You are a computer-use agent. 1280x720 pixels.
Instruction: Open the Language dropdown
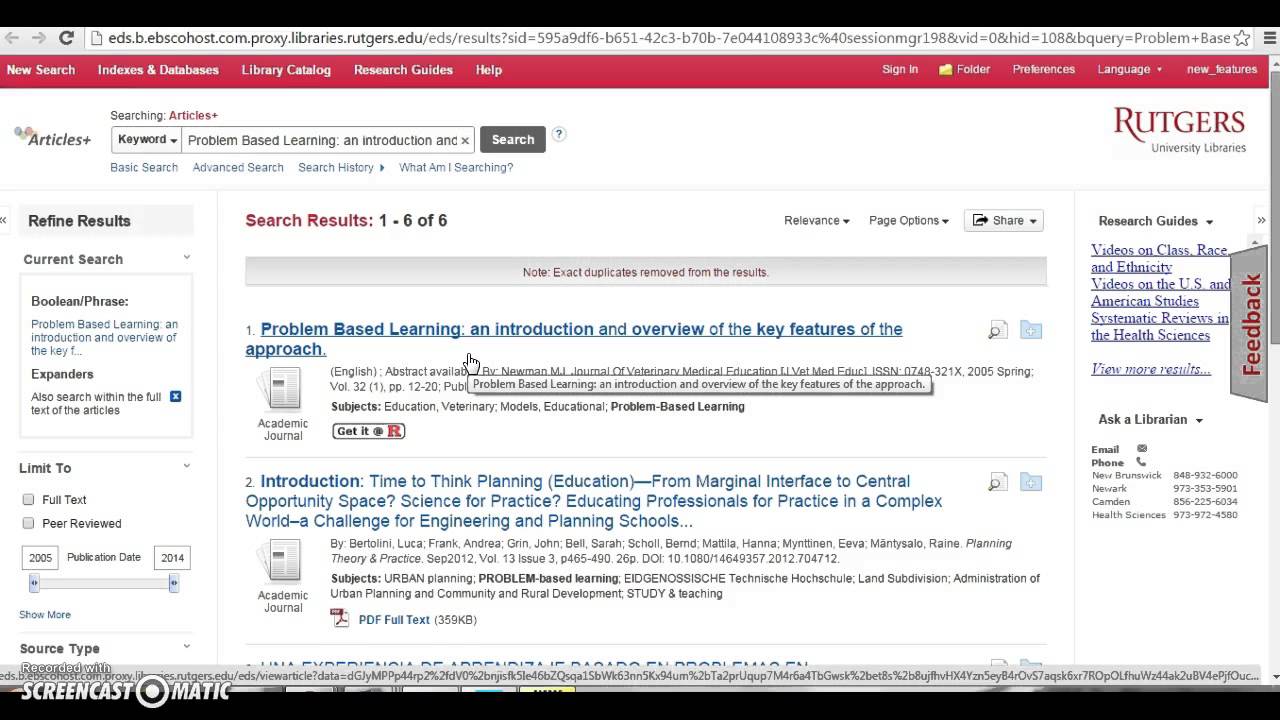(1130, 69)
